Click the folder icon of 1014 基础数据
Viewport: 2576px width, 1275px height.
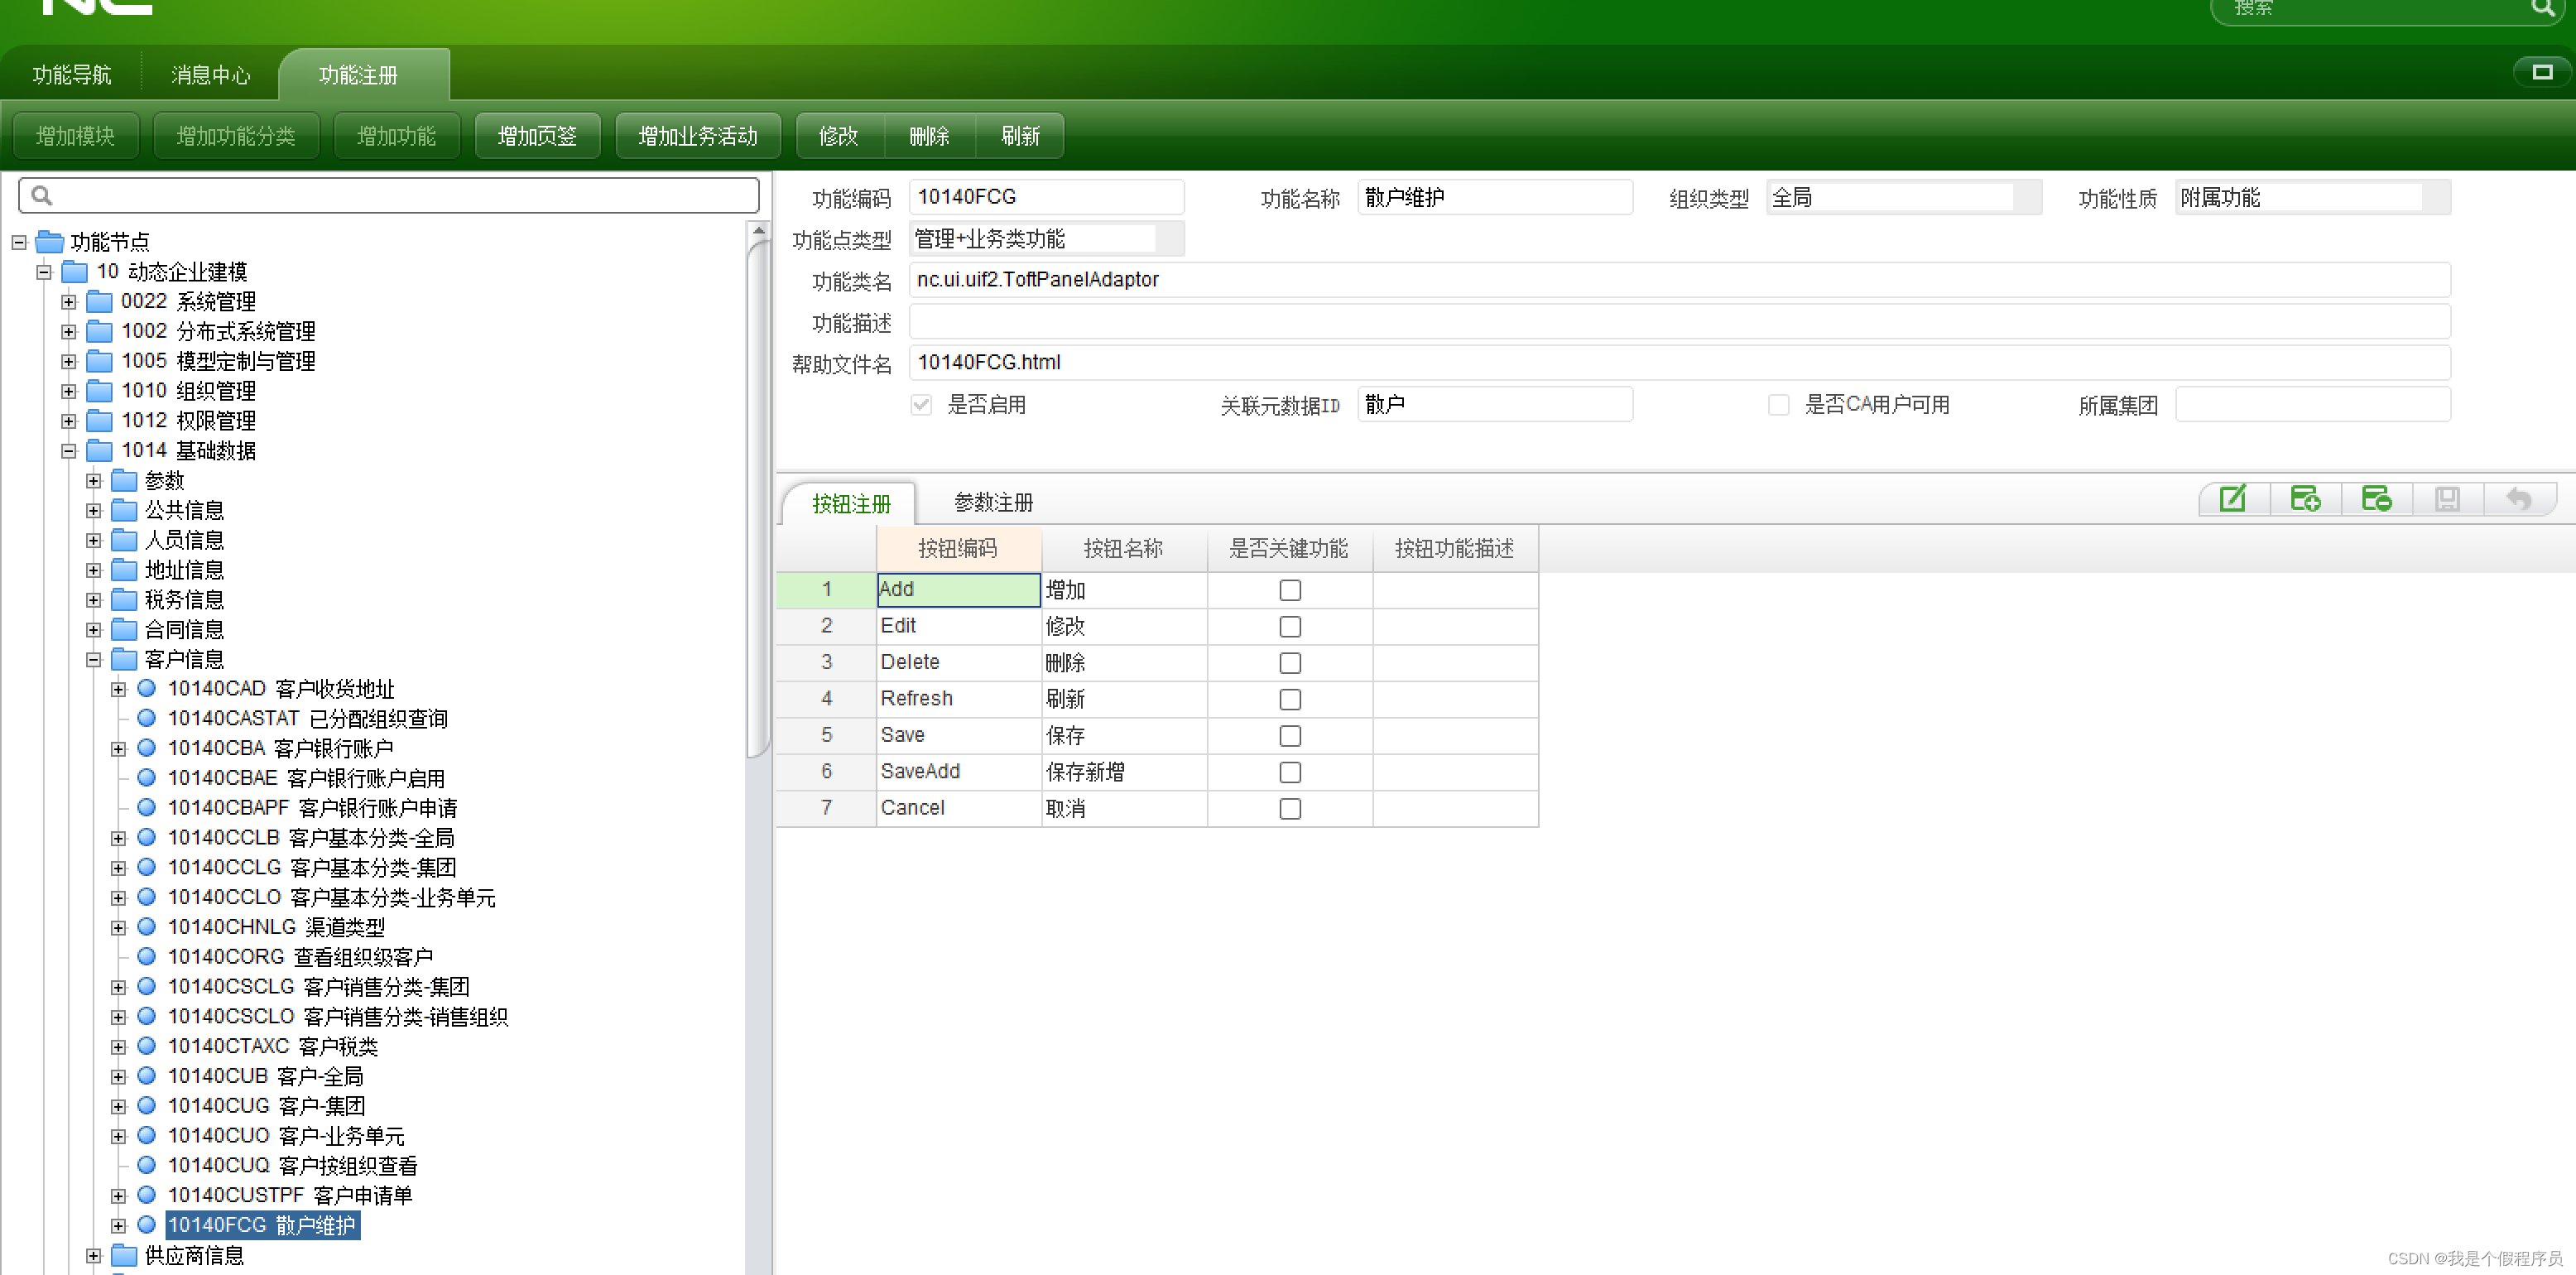(x=99, y=450)
